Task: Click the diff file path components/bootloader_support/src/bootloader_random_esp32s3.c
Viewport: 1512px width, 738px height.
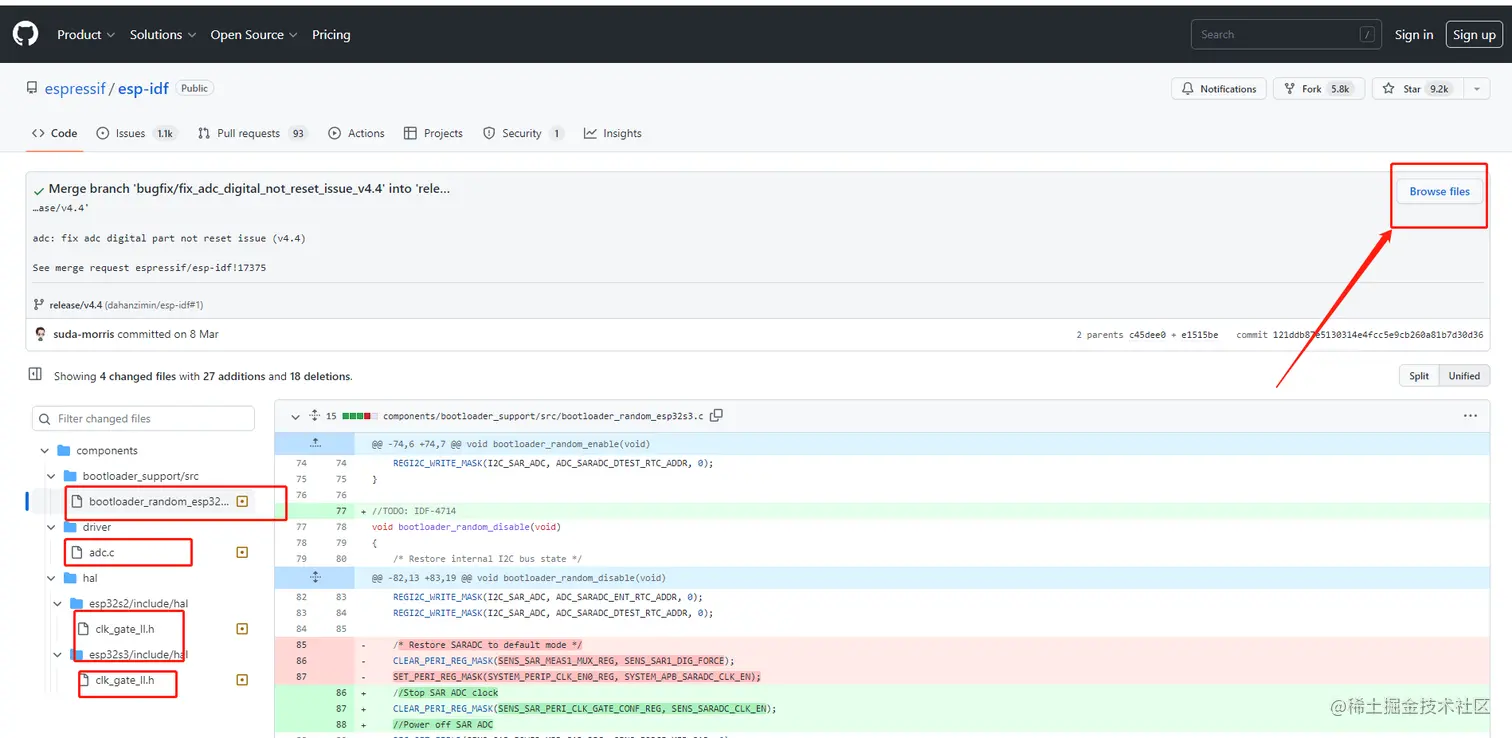Action: [543, 416]
